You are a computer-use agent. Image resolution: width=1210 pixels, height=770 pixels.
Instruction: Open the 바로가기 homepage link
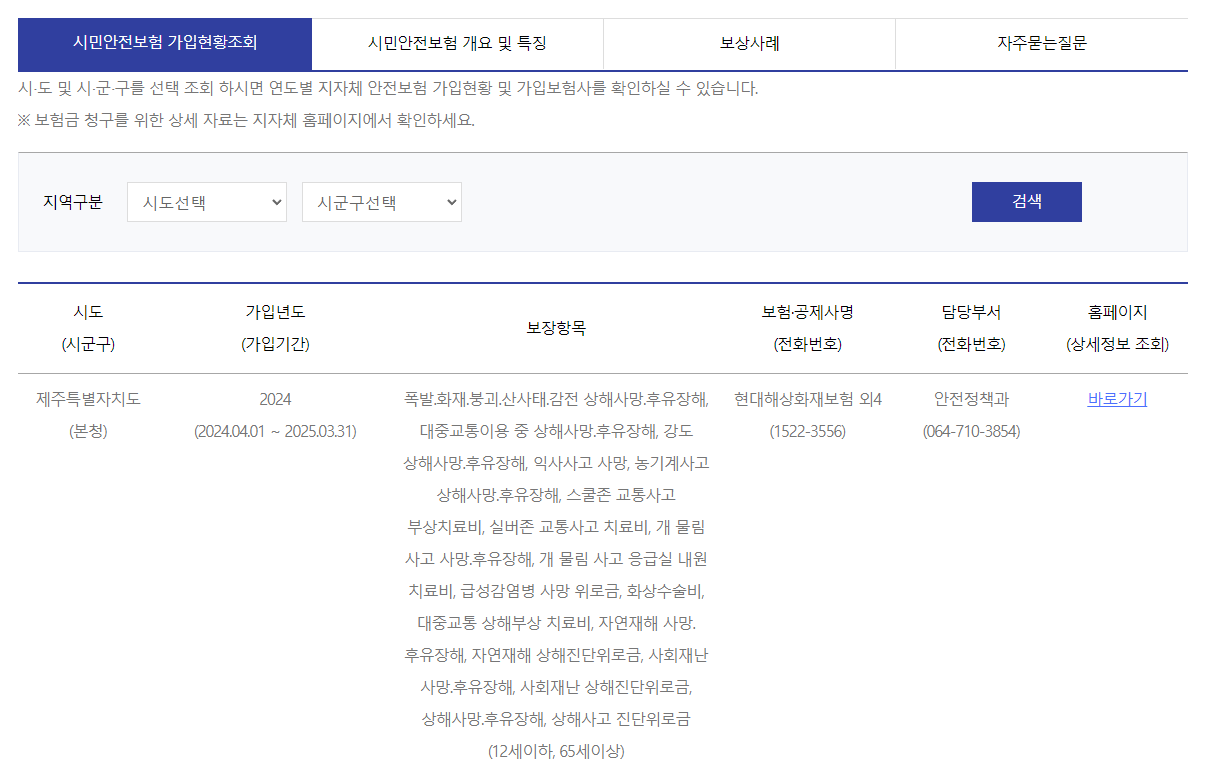1117,399
